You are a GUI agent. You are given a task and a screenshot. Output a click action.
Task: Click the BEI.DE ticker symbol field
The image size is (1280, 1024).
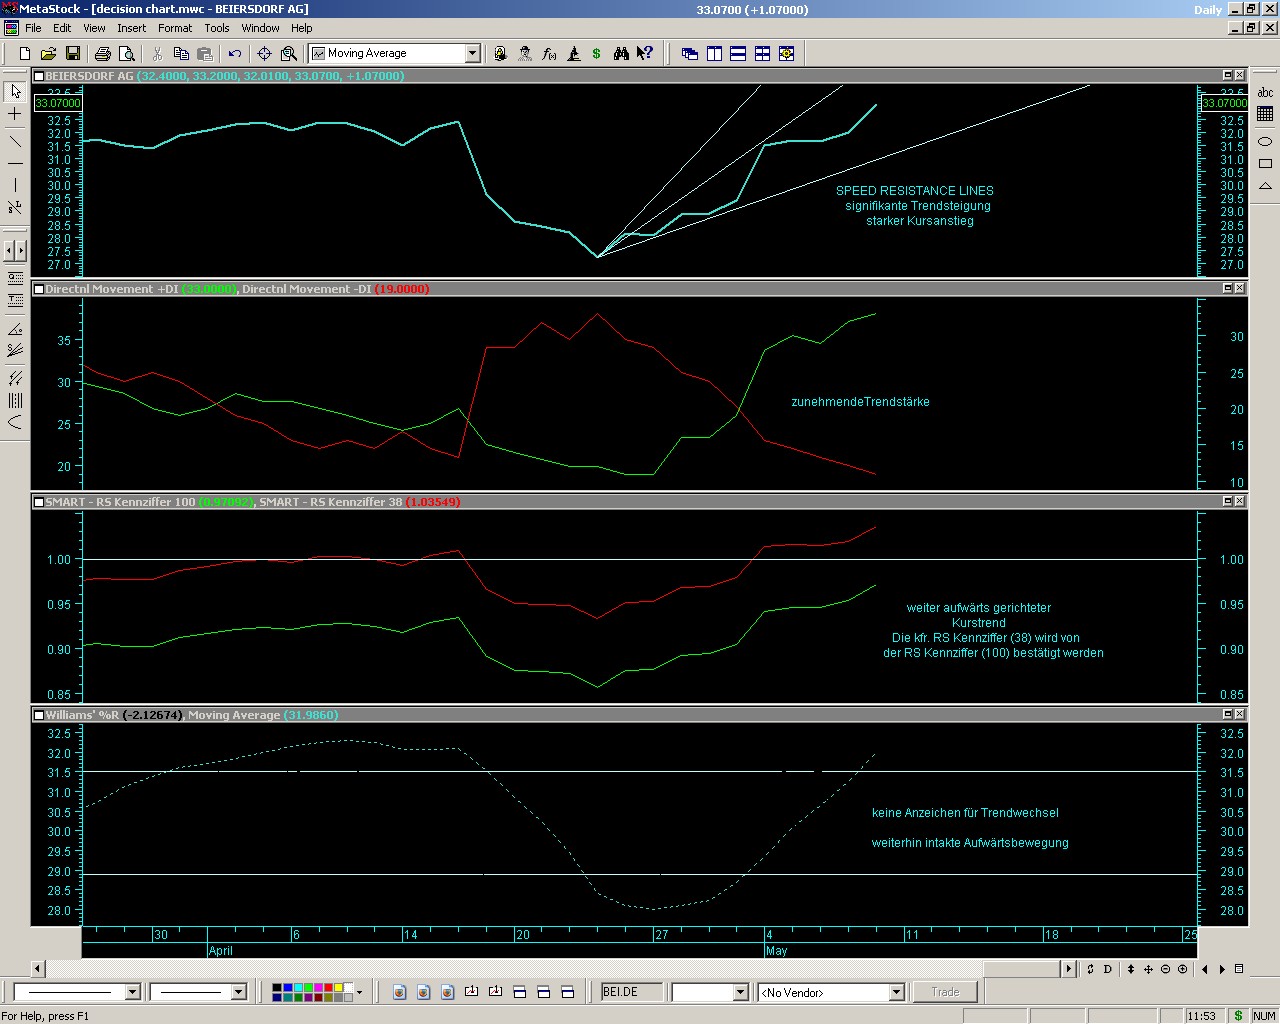click(631, 992)
